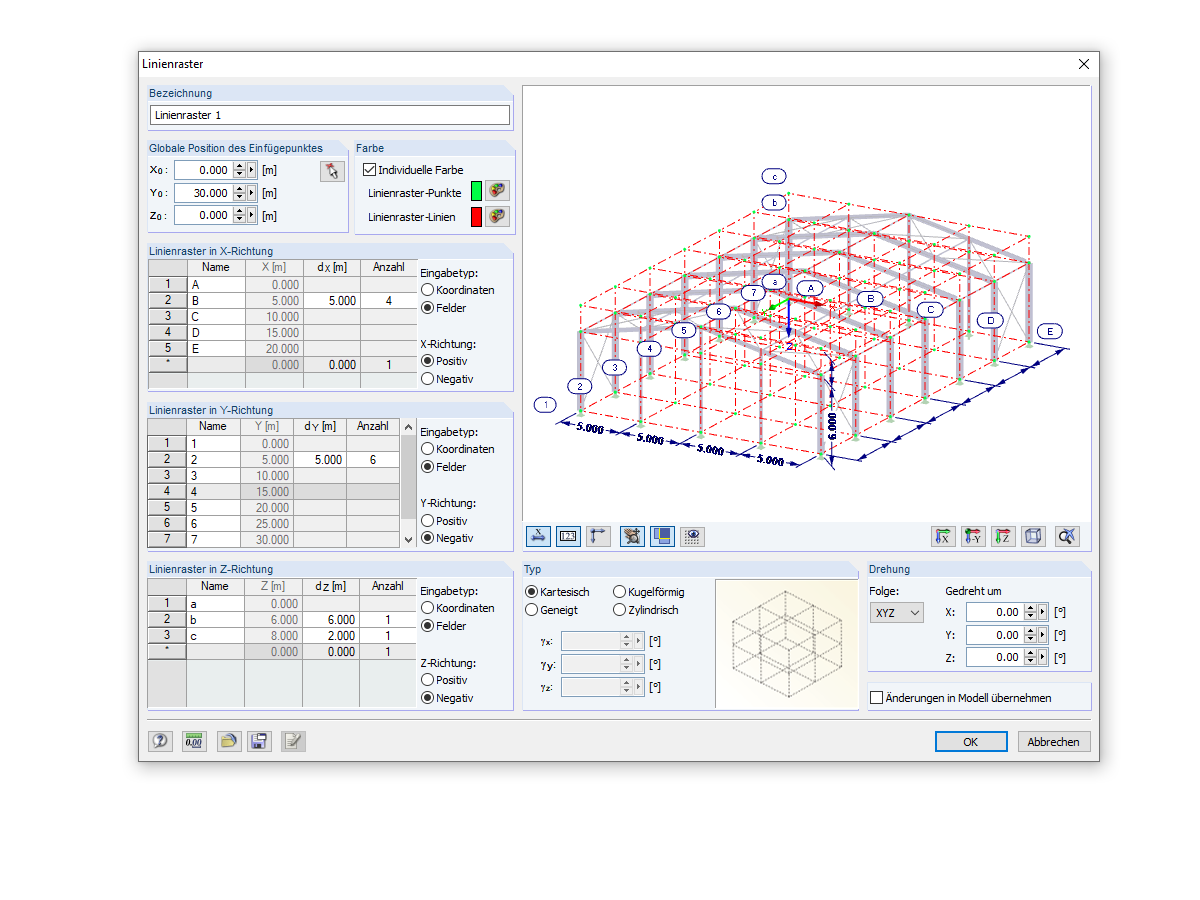Choose Zylindrisch grid type
1200x900 pixels.
(x=619, y=610)
